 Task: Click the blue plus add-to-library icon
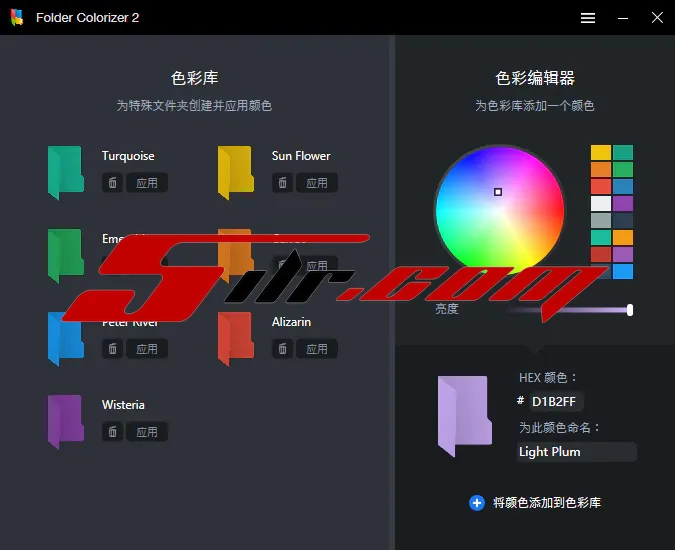477,503
